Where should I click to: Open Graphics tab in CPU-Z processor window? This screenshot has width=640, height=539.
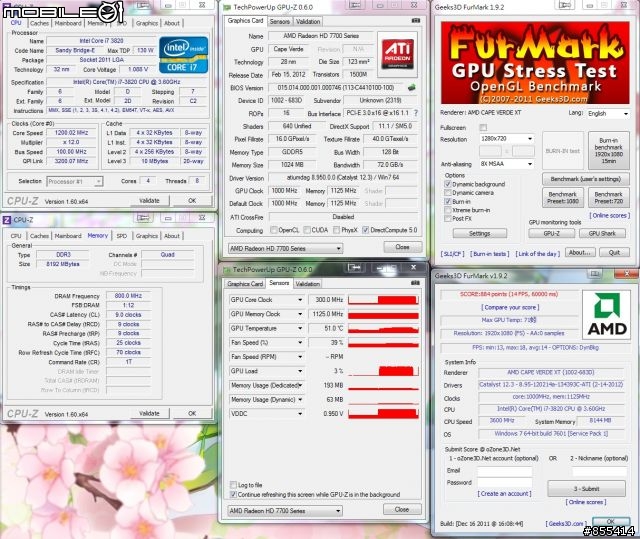(x=147, y=23)
